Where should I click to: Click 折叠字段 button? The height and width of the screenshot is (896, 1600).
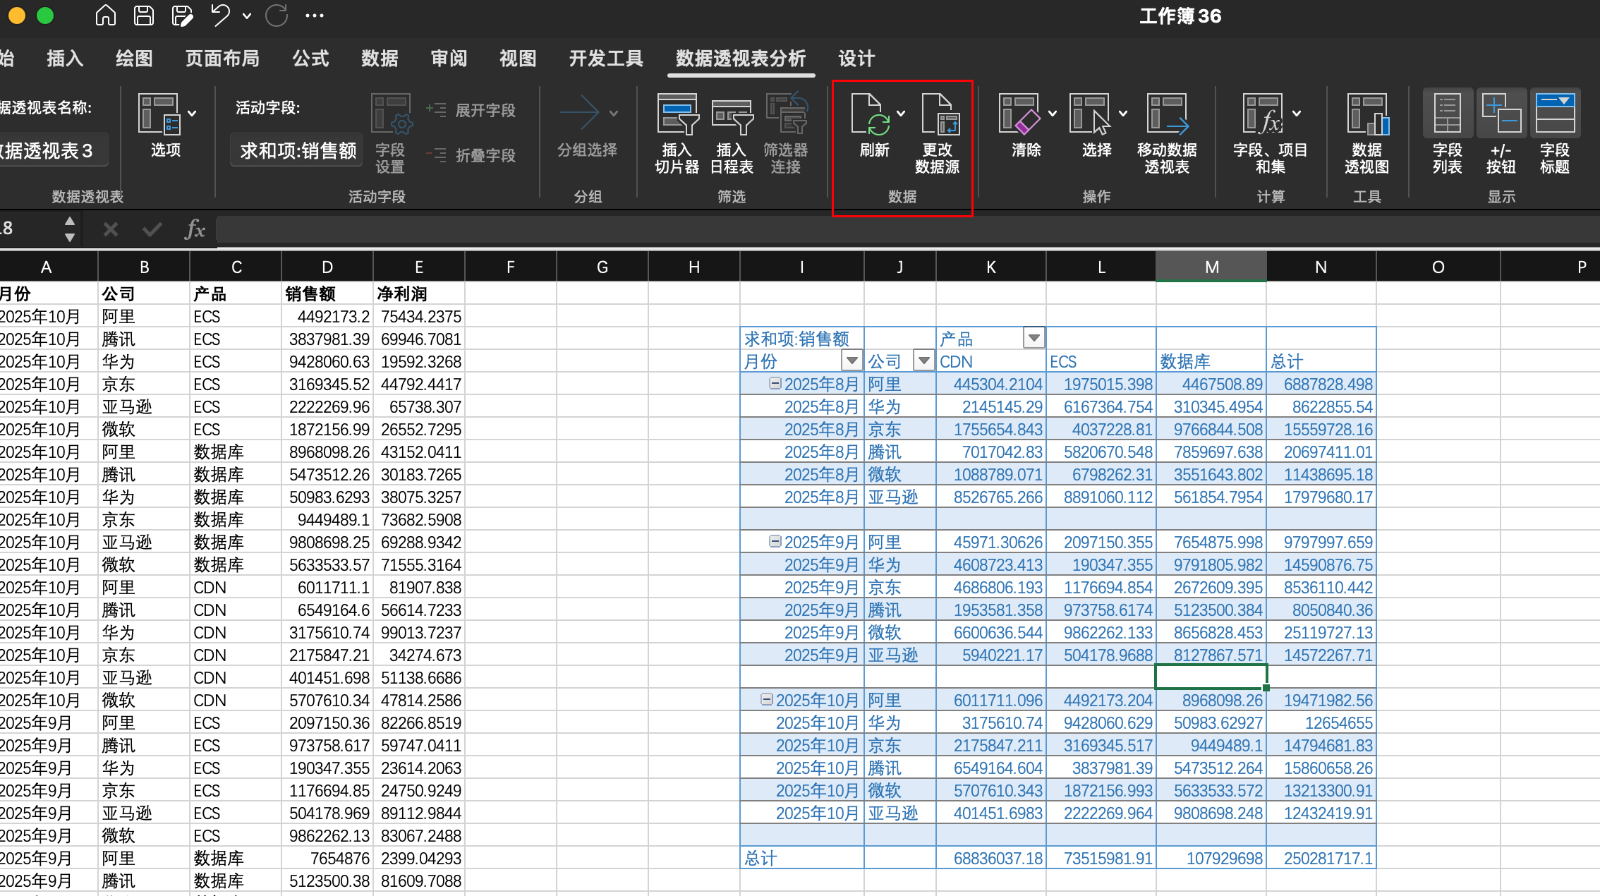pos(470,155)
